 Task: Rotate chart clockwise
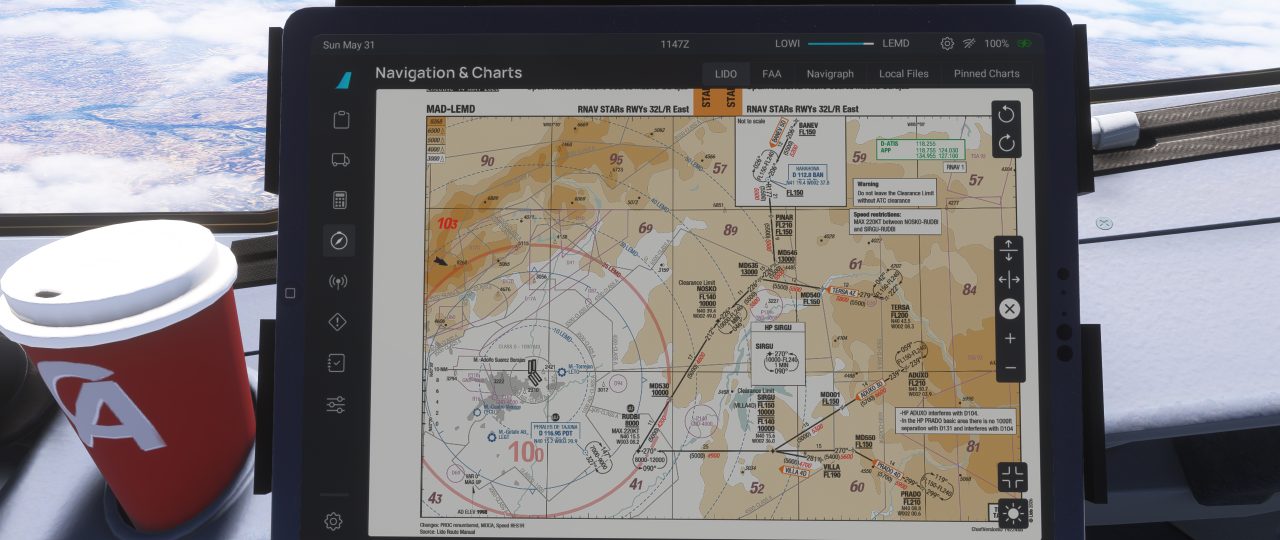1007,143
